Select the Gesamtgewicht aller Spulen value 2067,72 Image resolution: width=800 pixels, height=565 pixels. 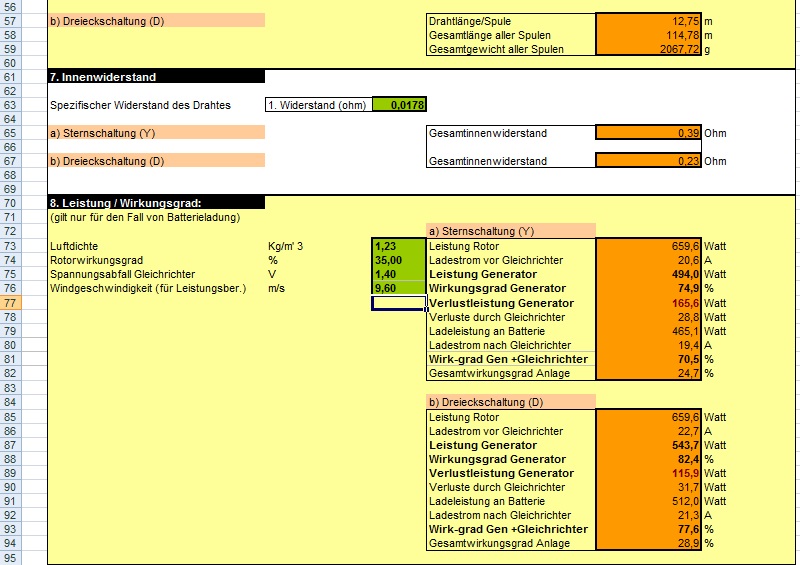[648, 49]
